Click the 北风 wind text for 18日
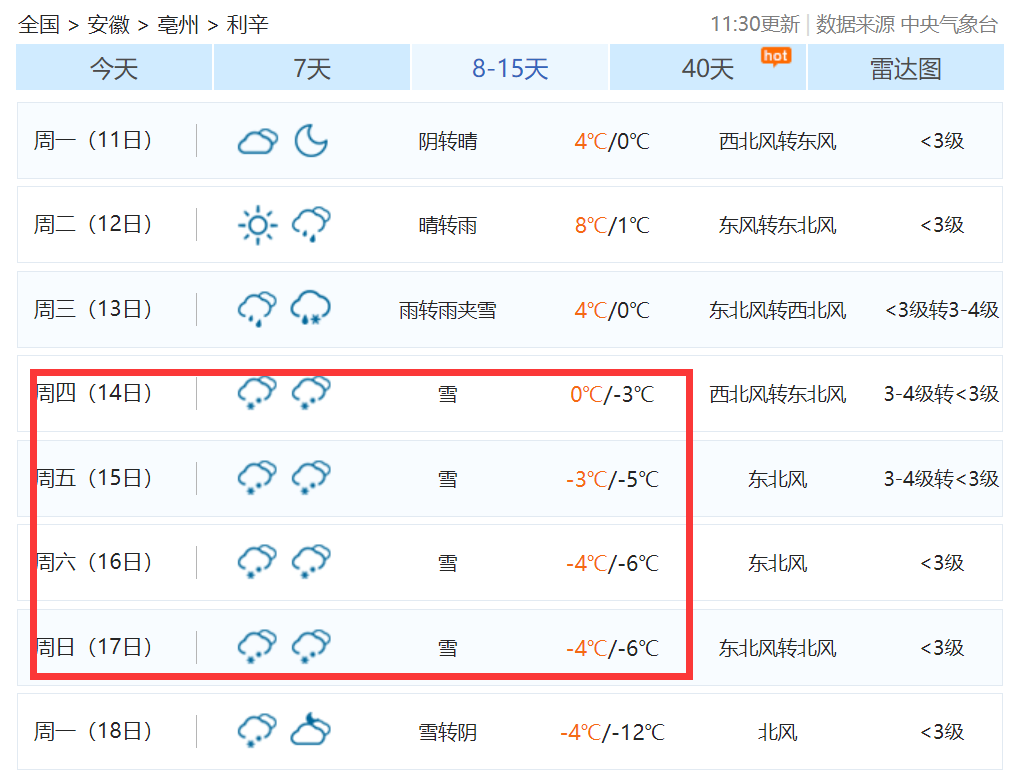 point(777,732)
